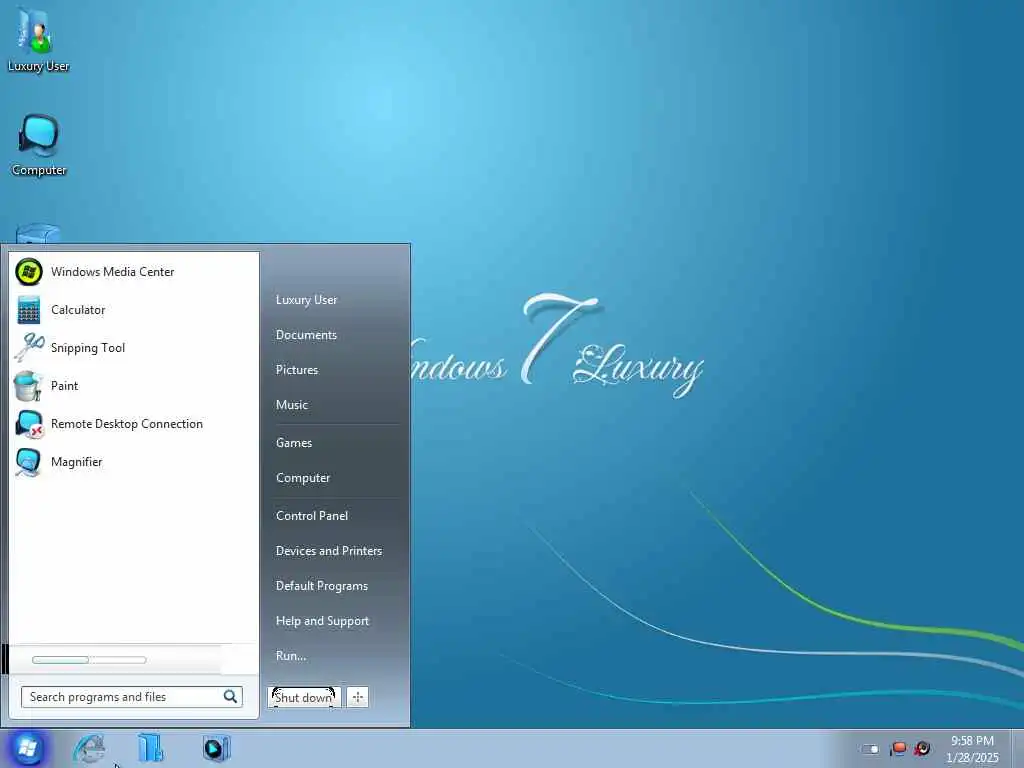This screenshot has width=1024, height=768.
Task: Open Music from Start menu
Action: click(291, 405)
